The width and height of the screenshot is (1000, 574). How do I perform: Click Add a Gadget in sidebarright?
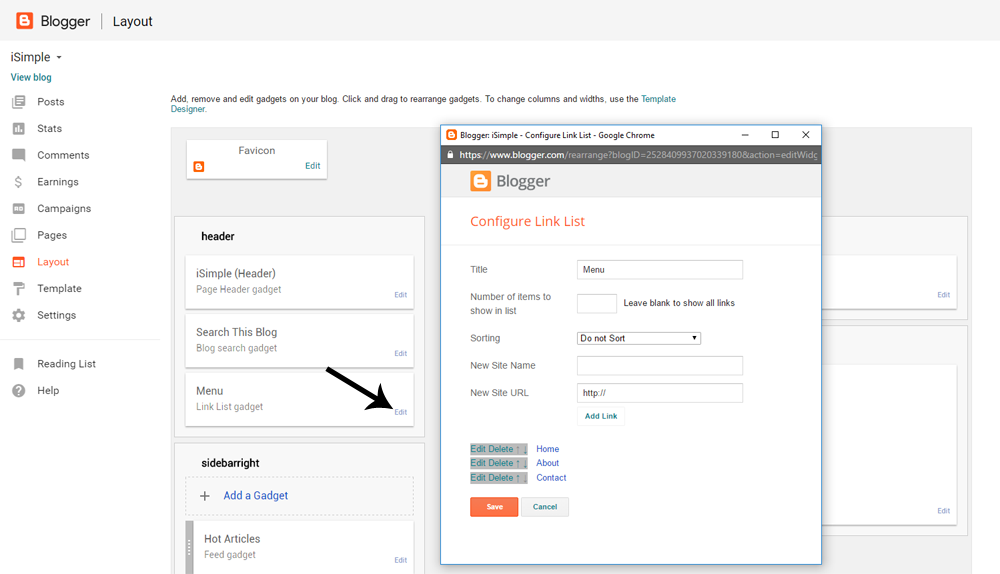[256, 496]
